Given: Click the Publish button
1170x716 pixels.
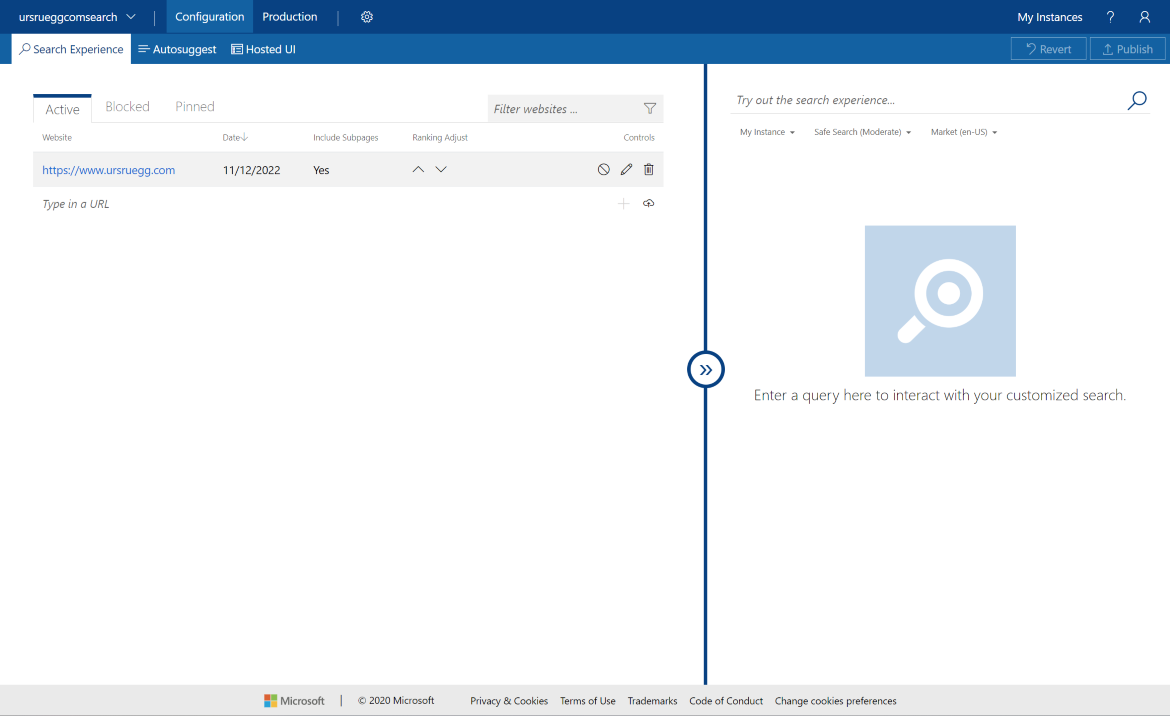Looking at the screenshot, I should pos(1128,49).
